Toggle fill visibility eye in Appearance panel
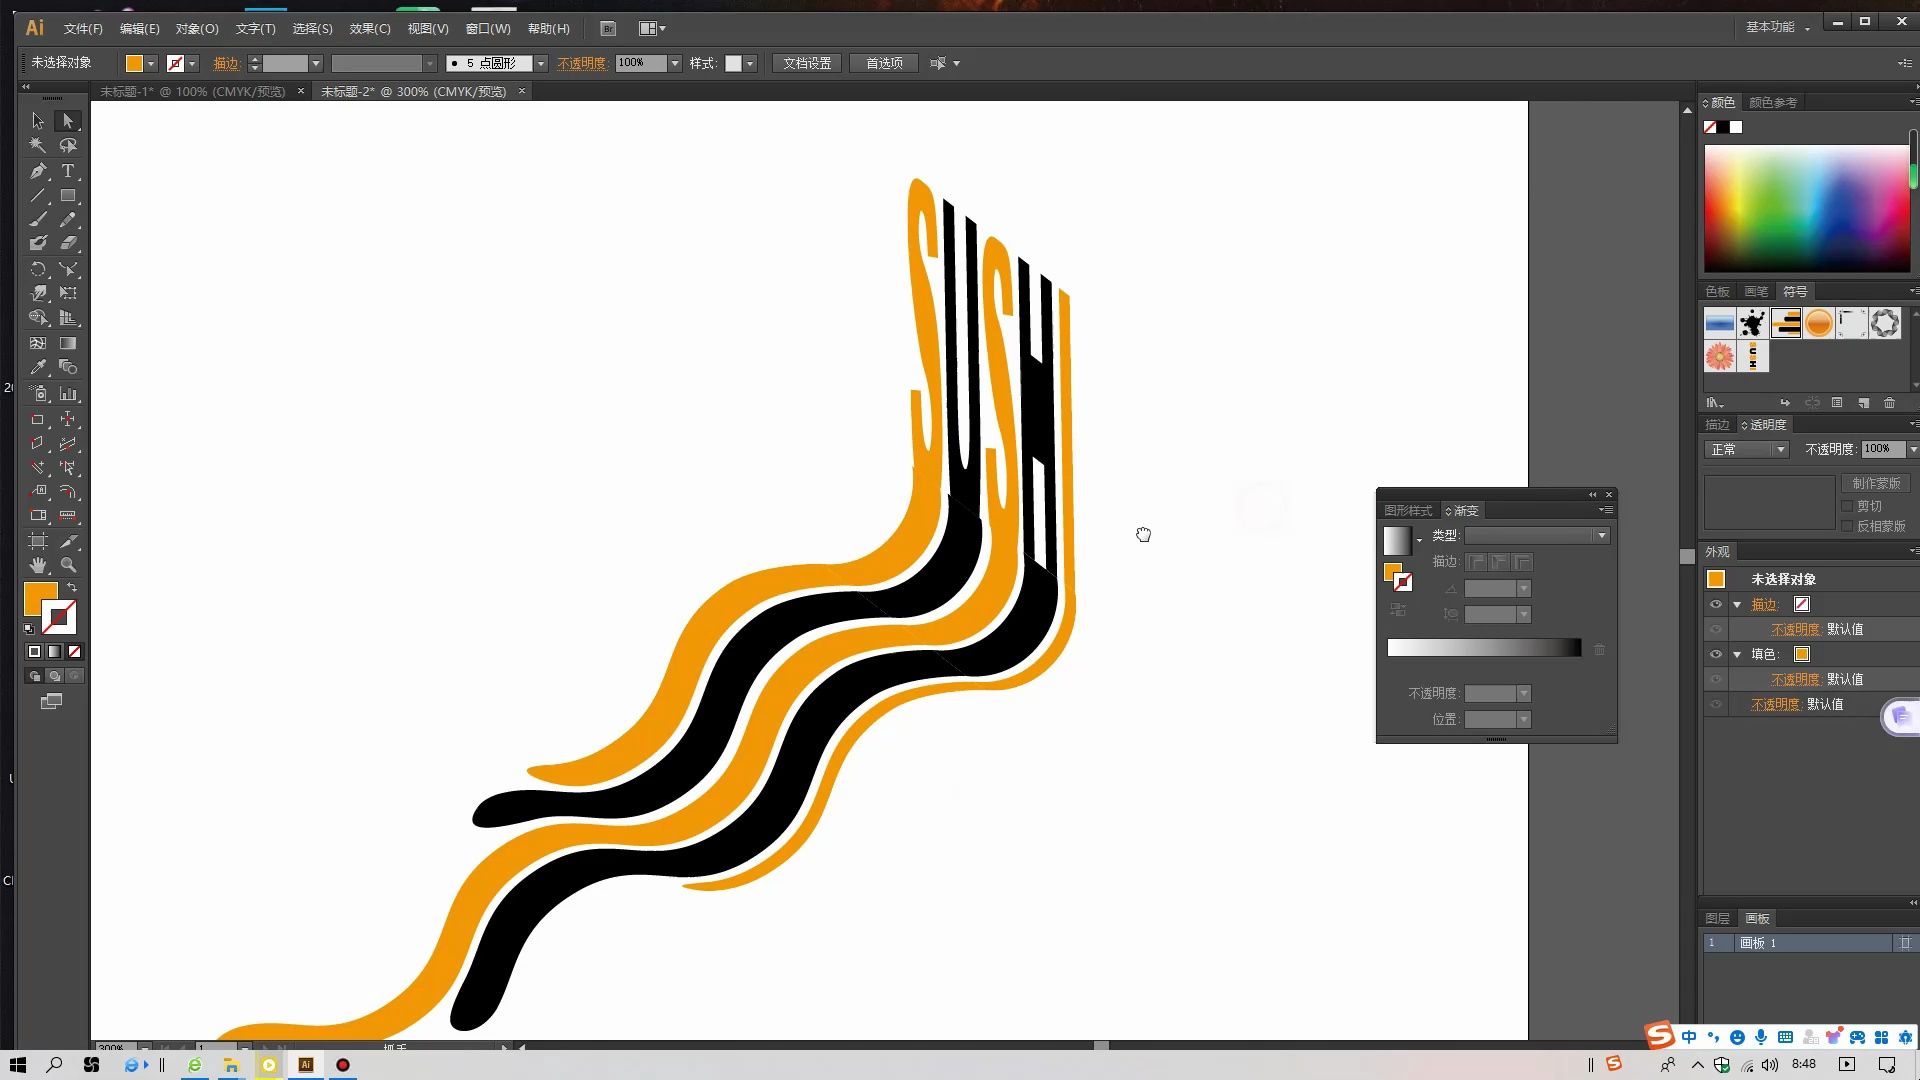This screenshot has width=1920, height=1080. (x=1716, y=654)
